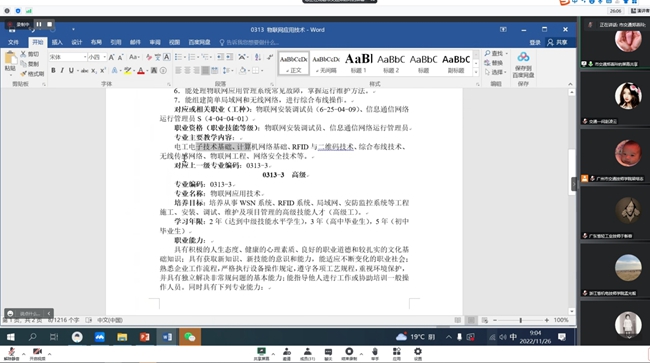Click the Shrink Font icon

point(120,57)
